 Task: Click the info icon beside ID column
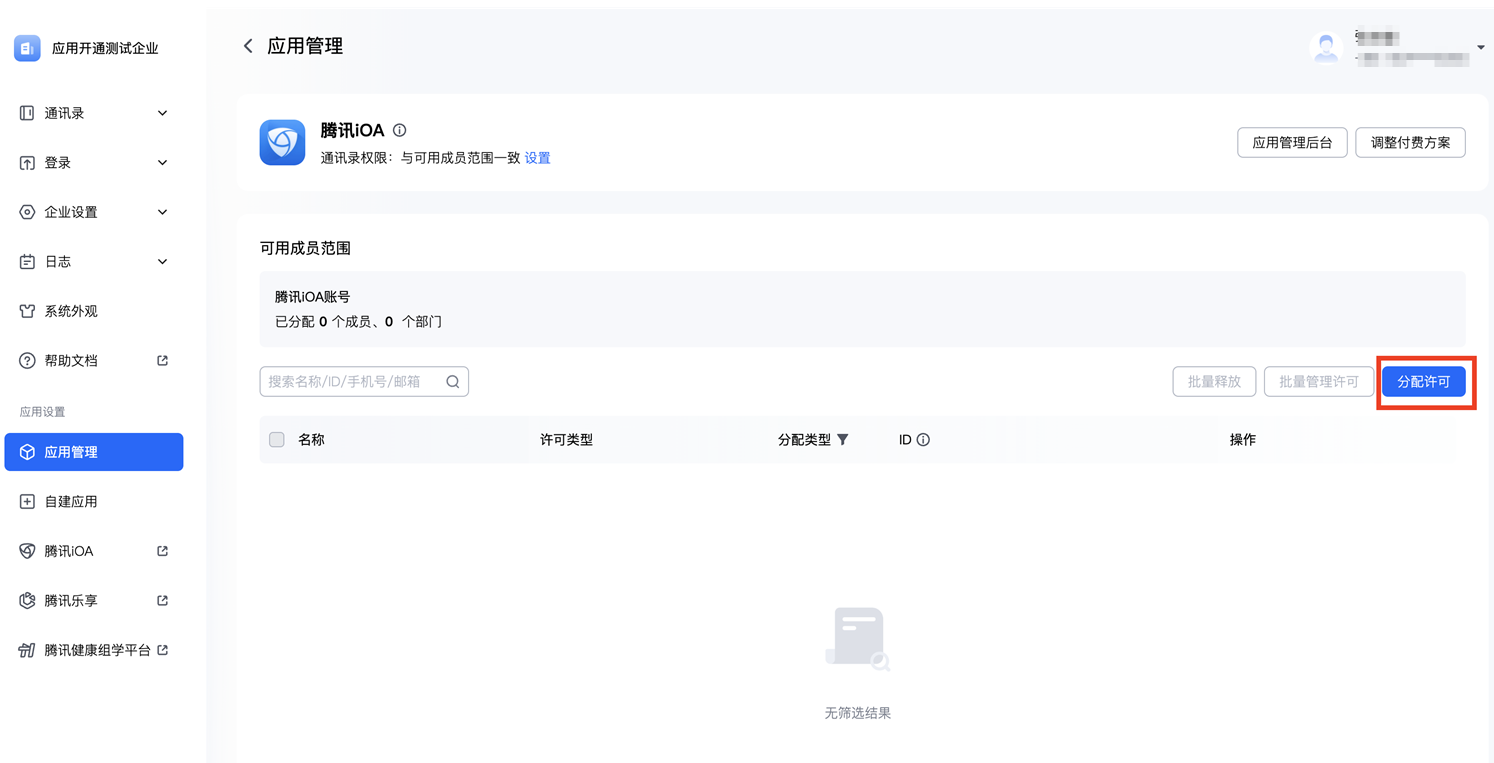923,439
